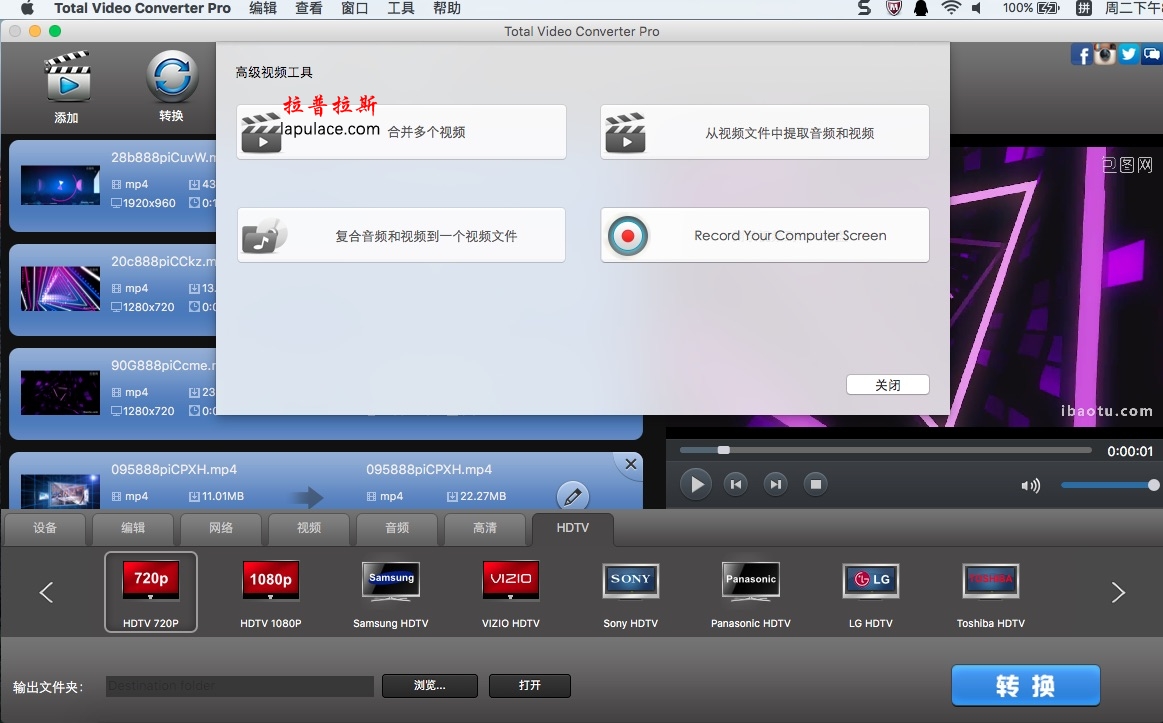
Task: Switch to the 设备 (Devices) tab
Action: coord(45,528)
